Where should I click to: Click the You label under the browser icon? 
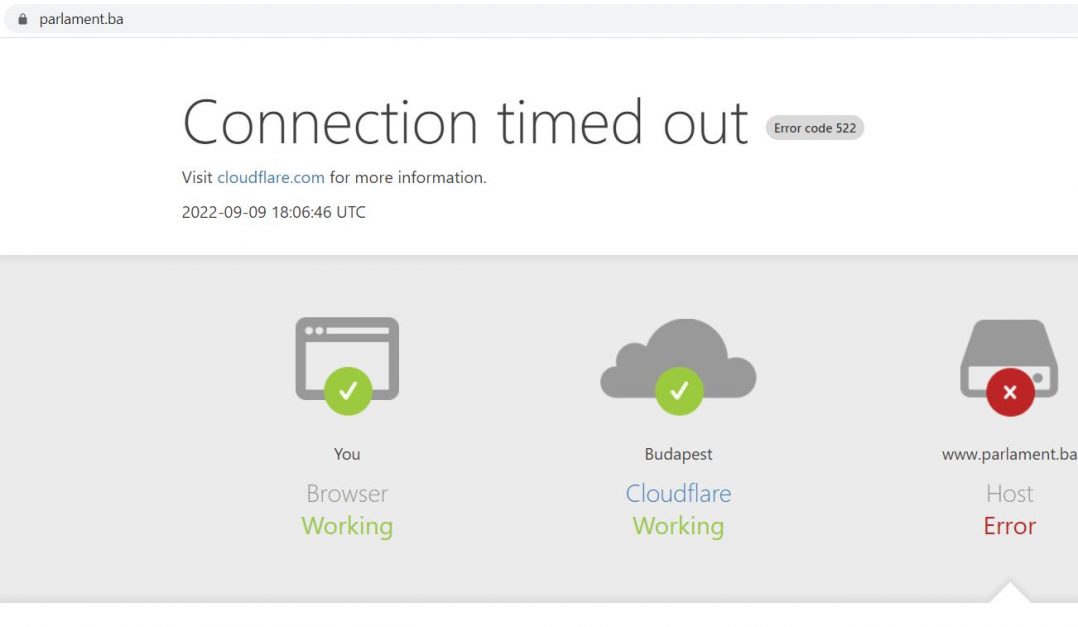click(347, 454)
